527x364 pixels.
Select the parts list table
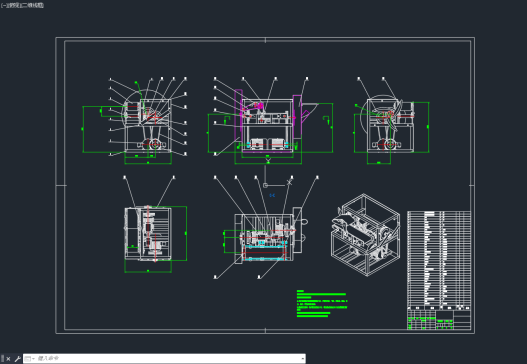439,260
